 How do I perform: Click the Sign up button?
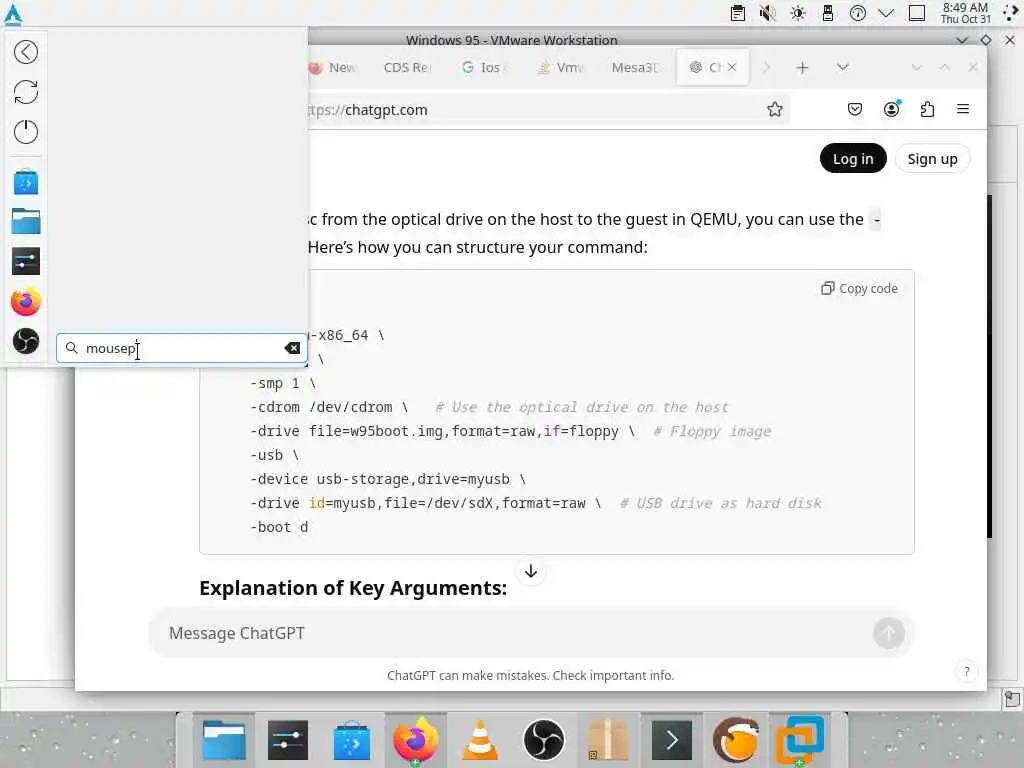(x=932, y=159)
